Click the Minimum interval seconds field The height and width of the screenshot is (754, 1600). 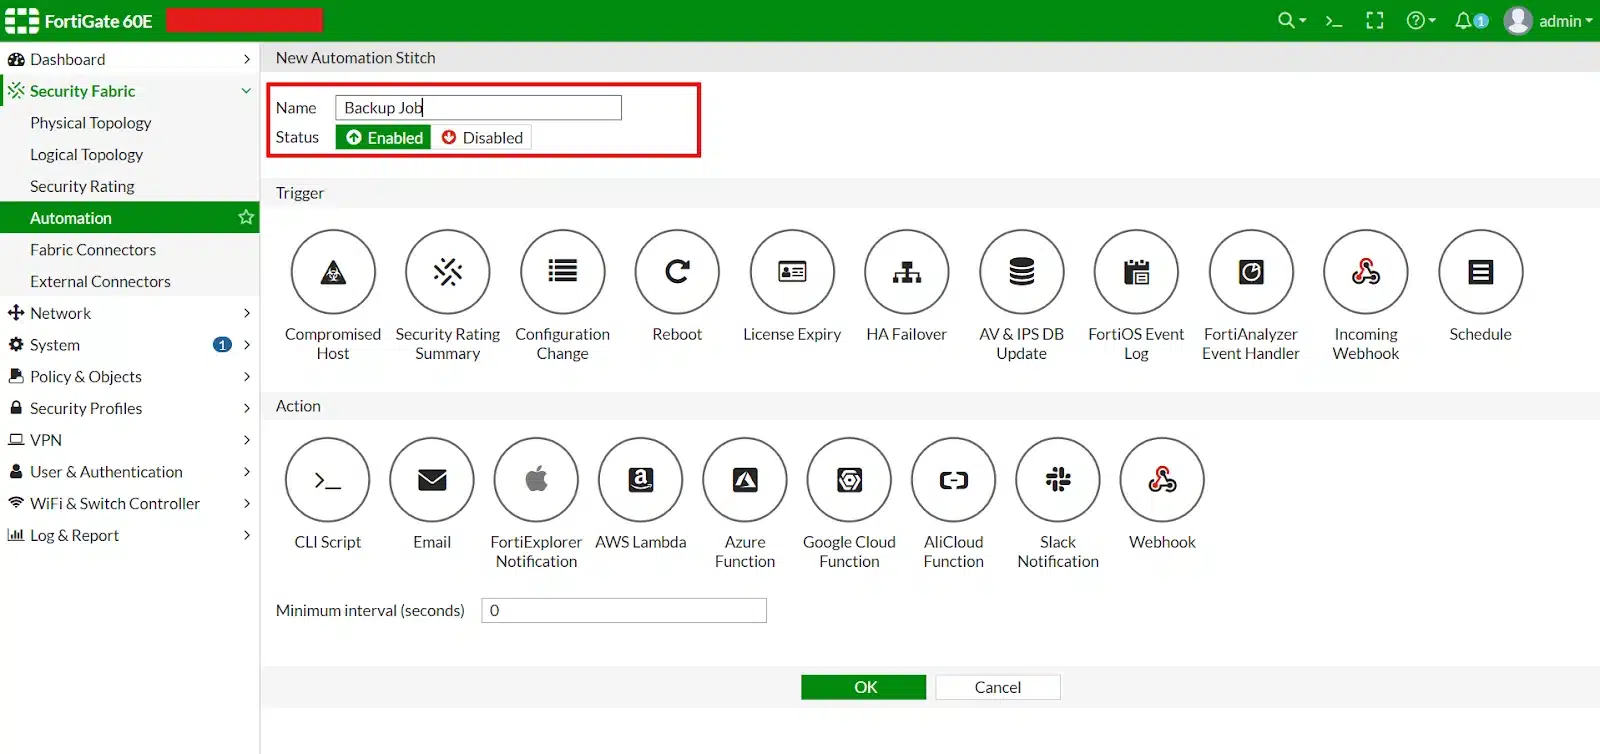pos(624,611)
